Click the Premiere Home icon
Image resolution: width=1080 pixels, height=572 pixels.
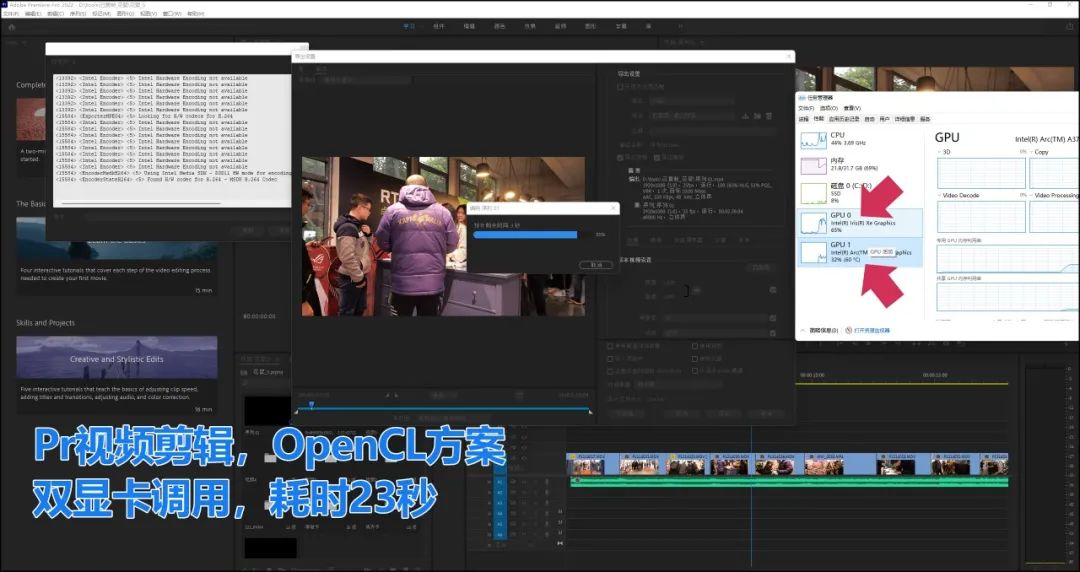point(12,27)
